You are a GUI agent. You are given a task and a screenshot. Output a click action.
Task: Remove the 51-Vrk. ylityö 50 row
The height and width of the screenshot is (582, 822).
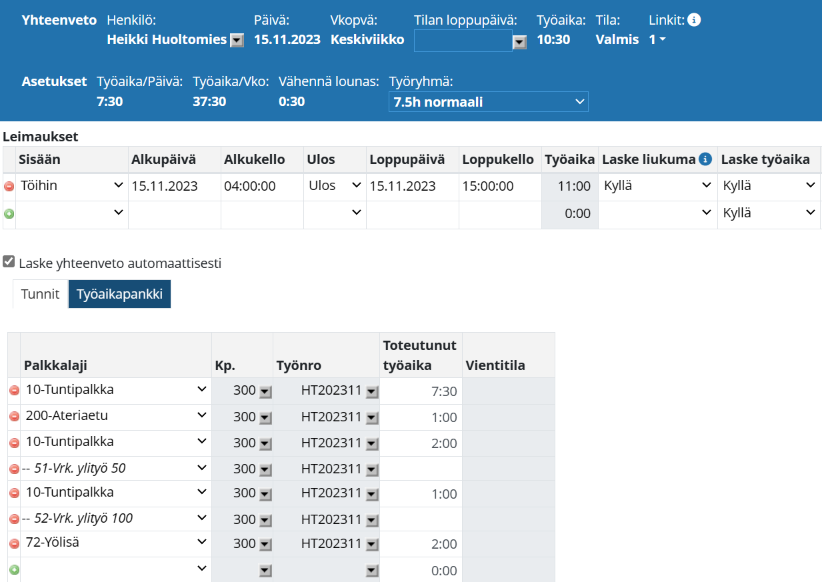point(14,468)
